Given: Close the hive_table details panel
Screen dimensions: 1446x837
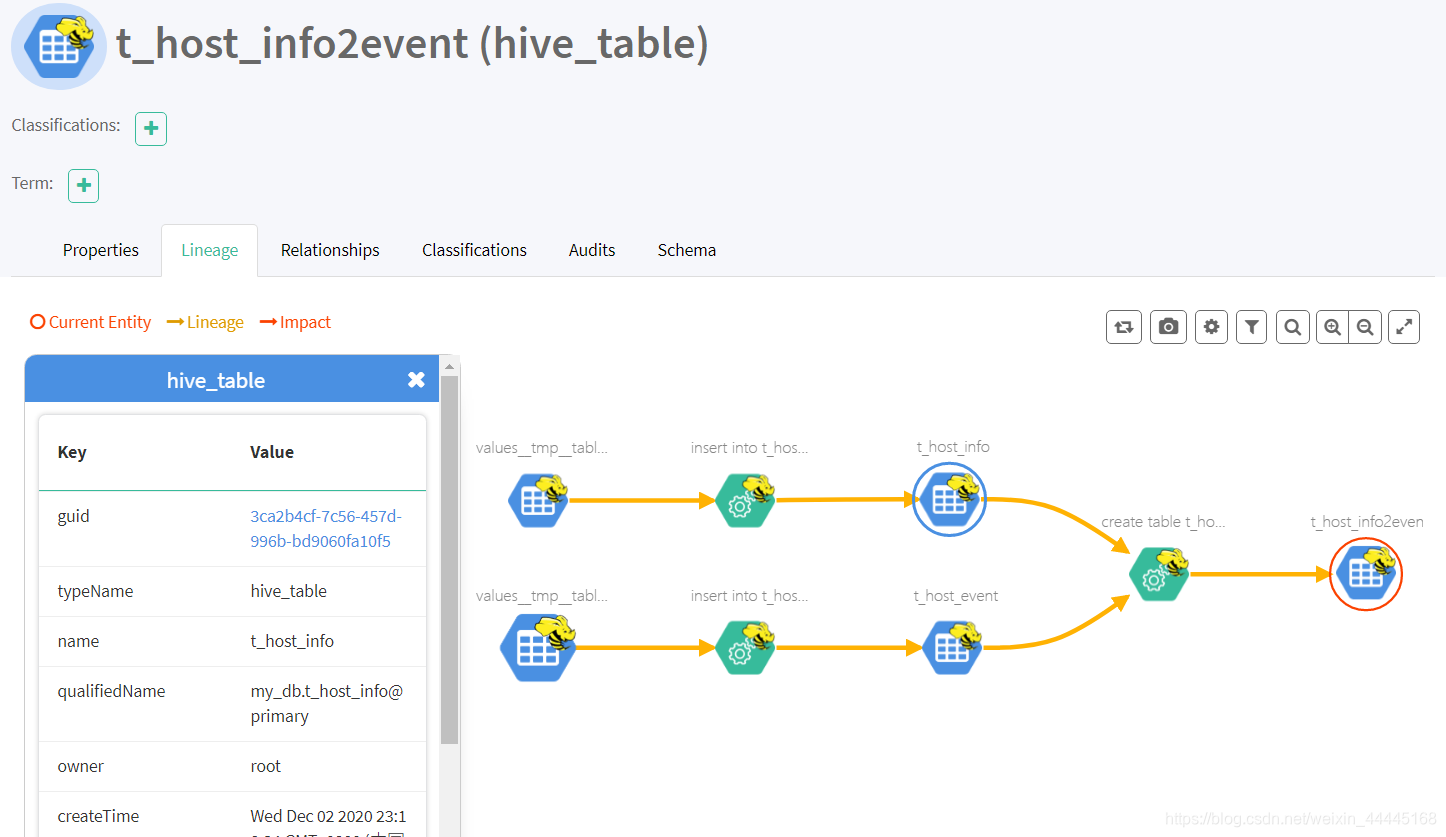Looking at the screenshot, I should click(x=416, y=380).
